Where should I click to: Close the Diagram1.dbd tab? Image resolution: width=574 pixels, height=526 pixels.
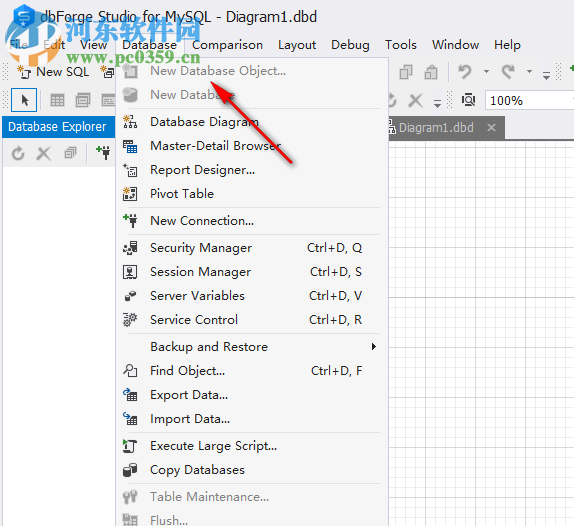click(x=491, y=127)
